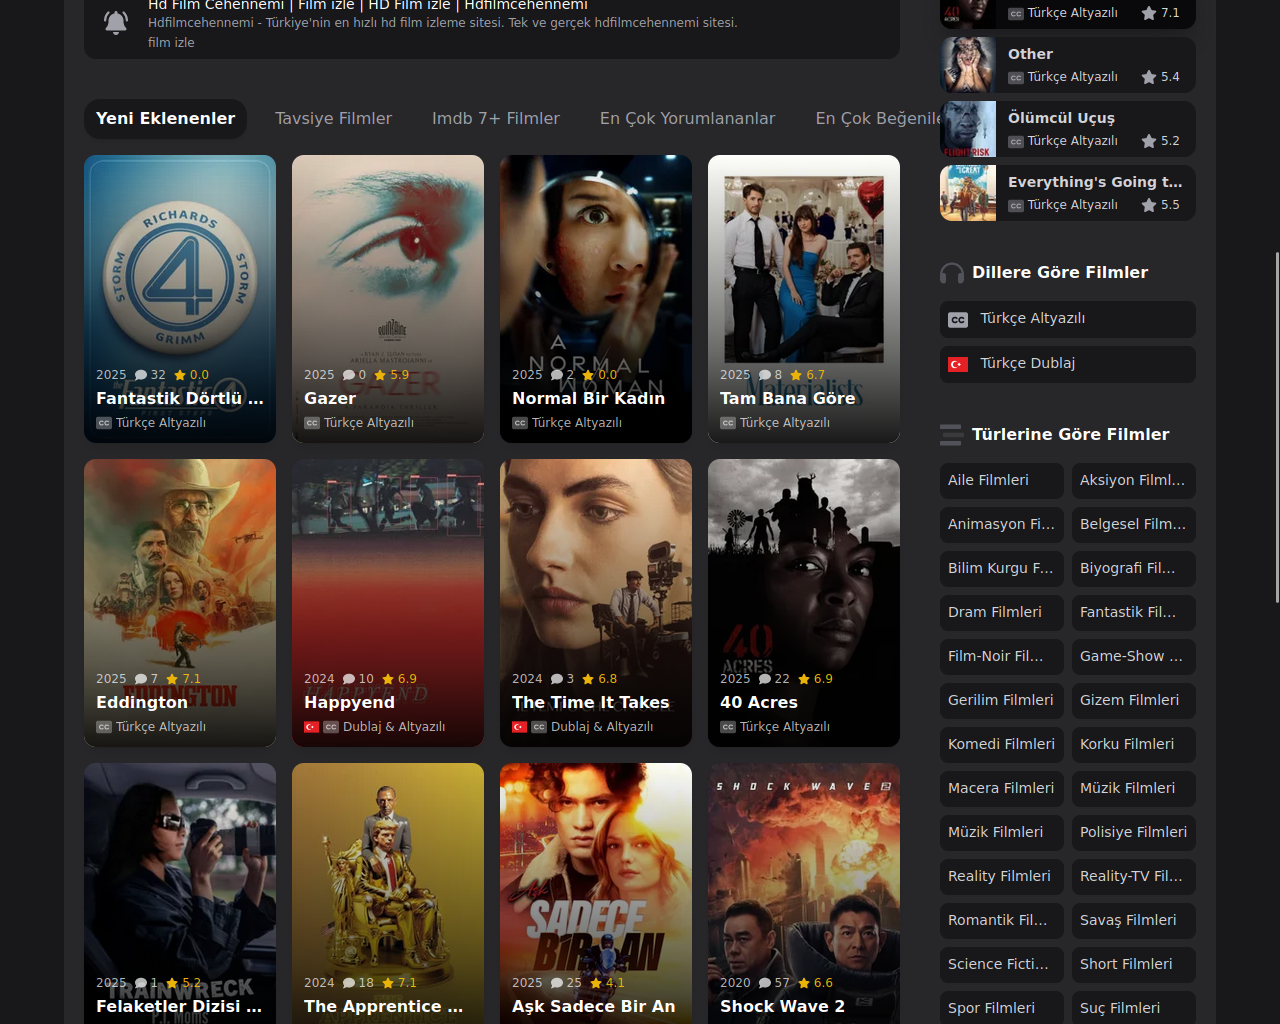Open The Time It Takes poster
The width and height of the screenshot is (1280, 1024).
(596, 603)
